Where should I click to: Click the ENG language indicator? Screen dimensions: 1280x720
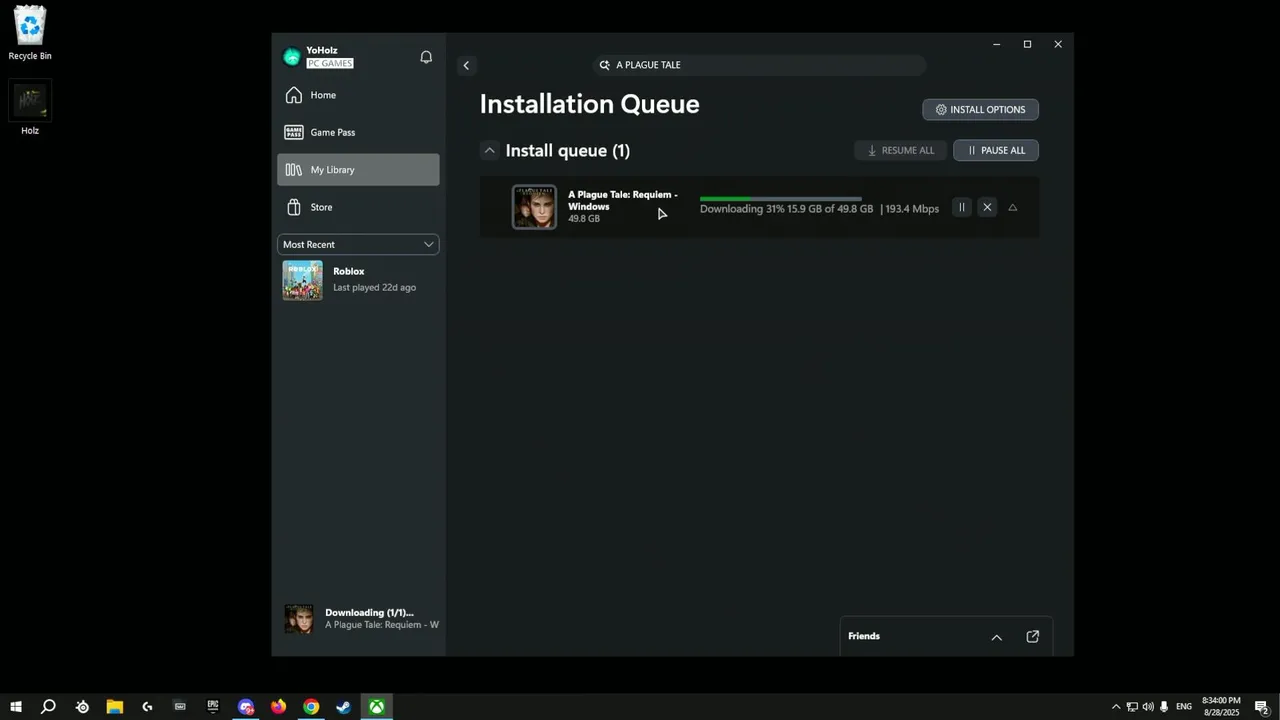[1184, 707]
